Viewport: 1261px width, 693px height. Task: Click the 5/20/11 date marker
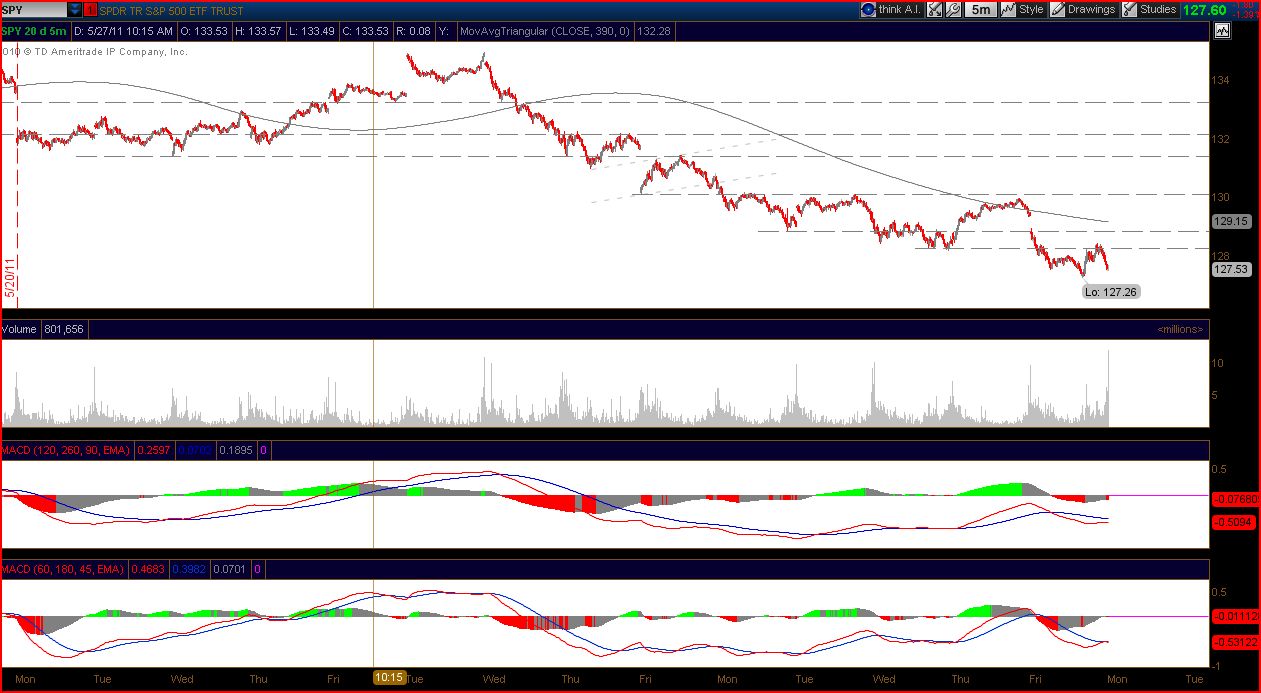tap(10, 277)
